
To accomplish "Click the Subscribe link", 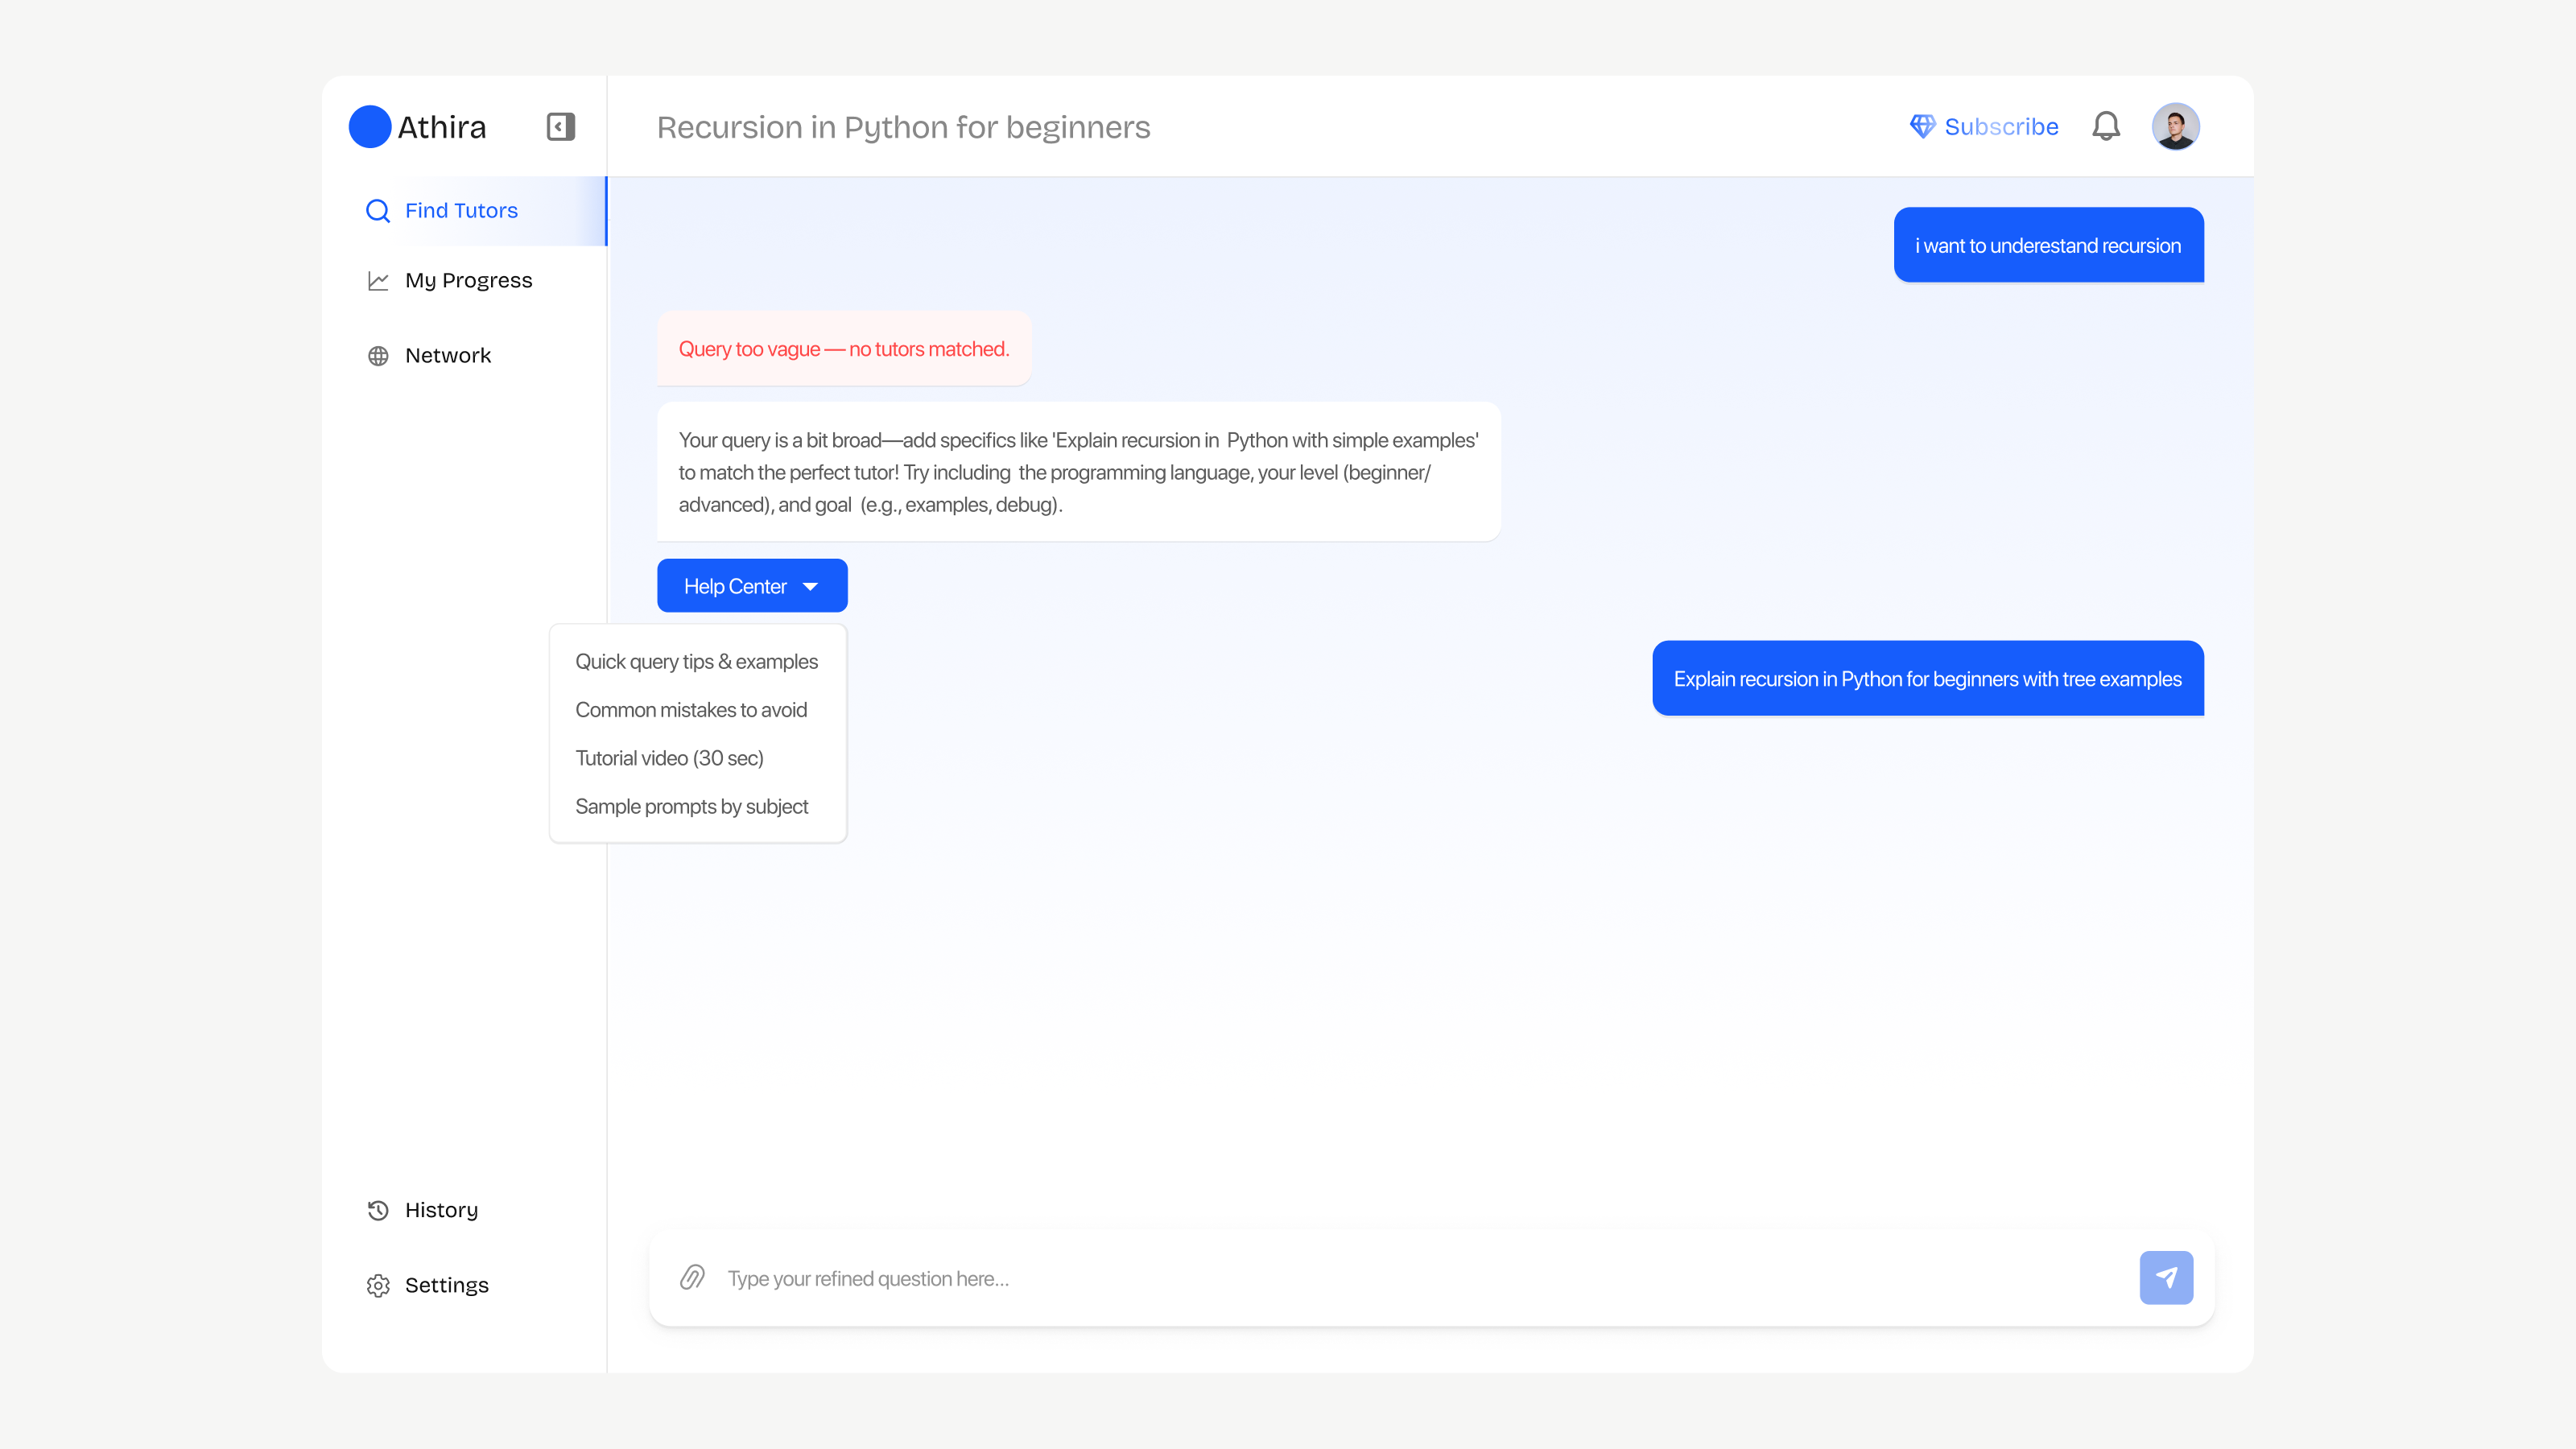I will (x=2000, y=127).
